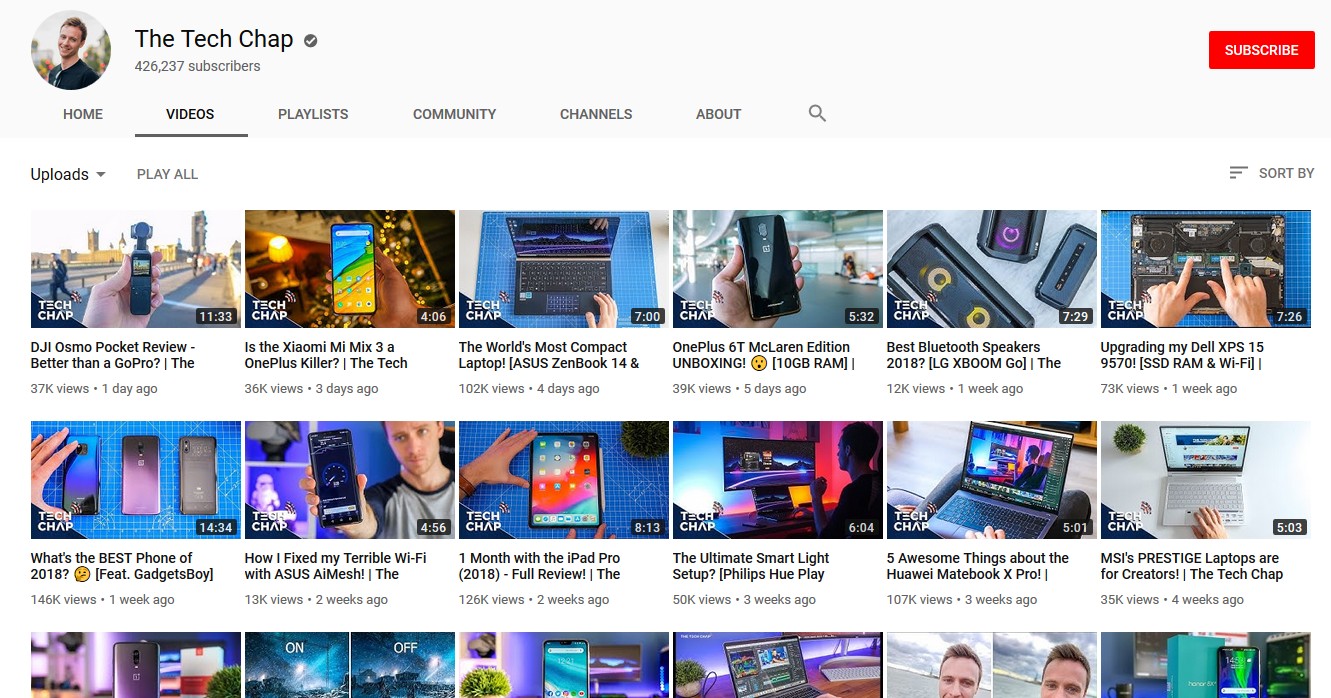
Task: Click the 39K views 5 days ago text
Action: [740, 389]
